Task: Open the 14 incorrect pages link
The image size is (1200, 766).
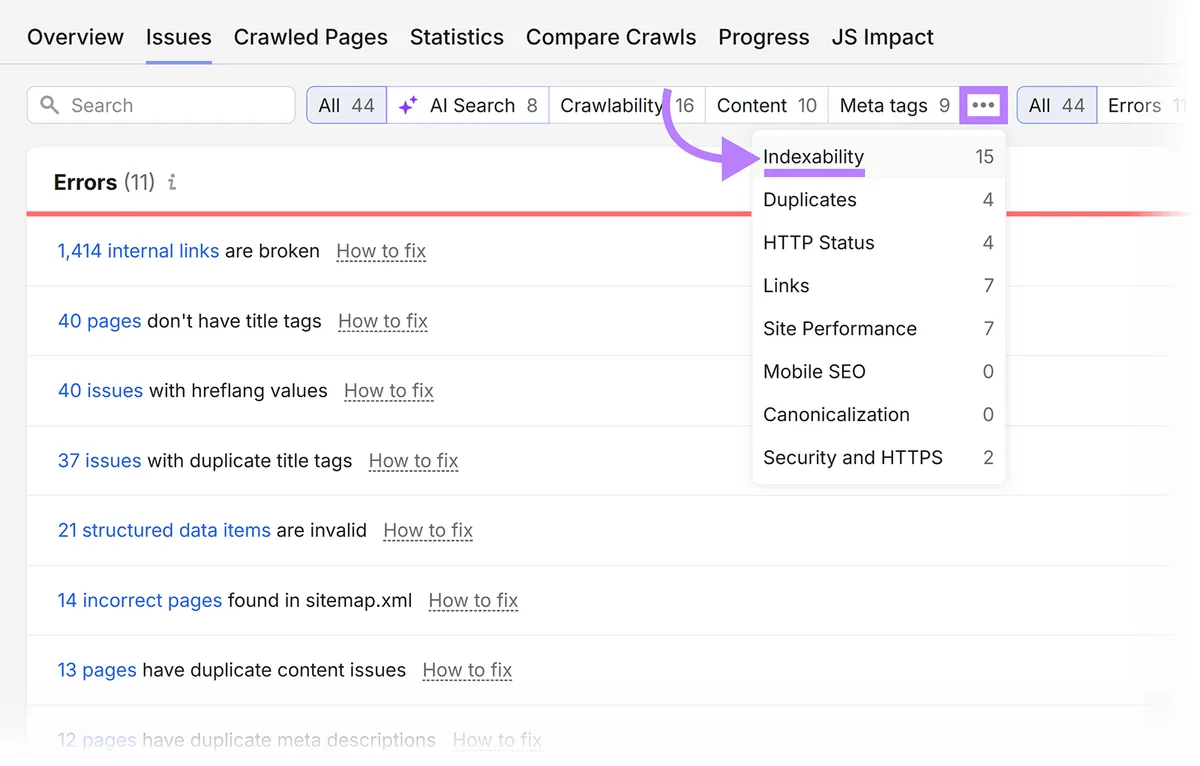Action: coord(139,600)
